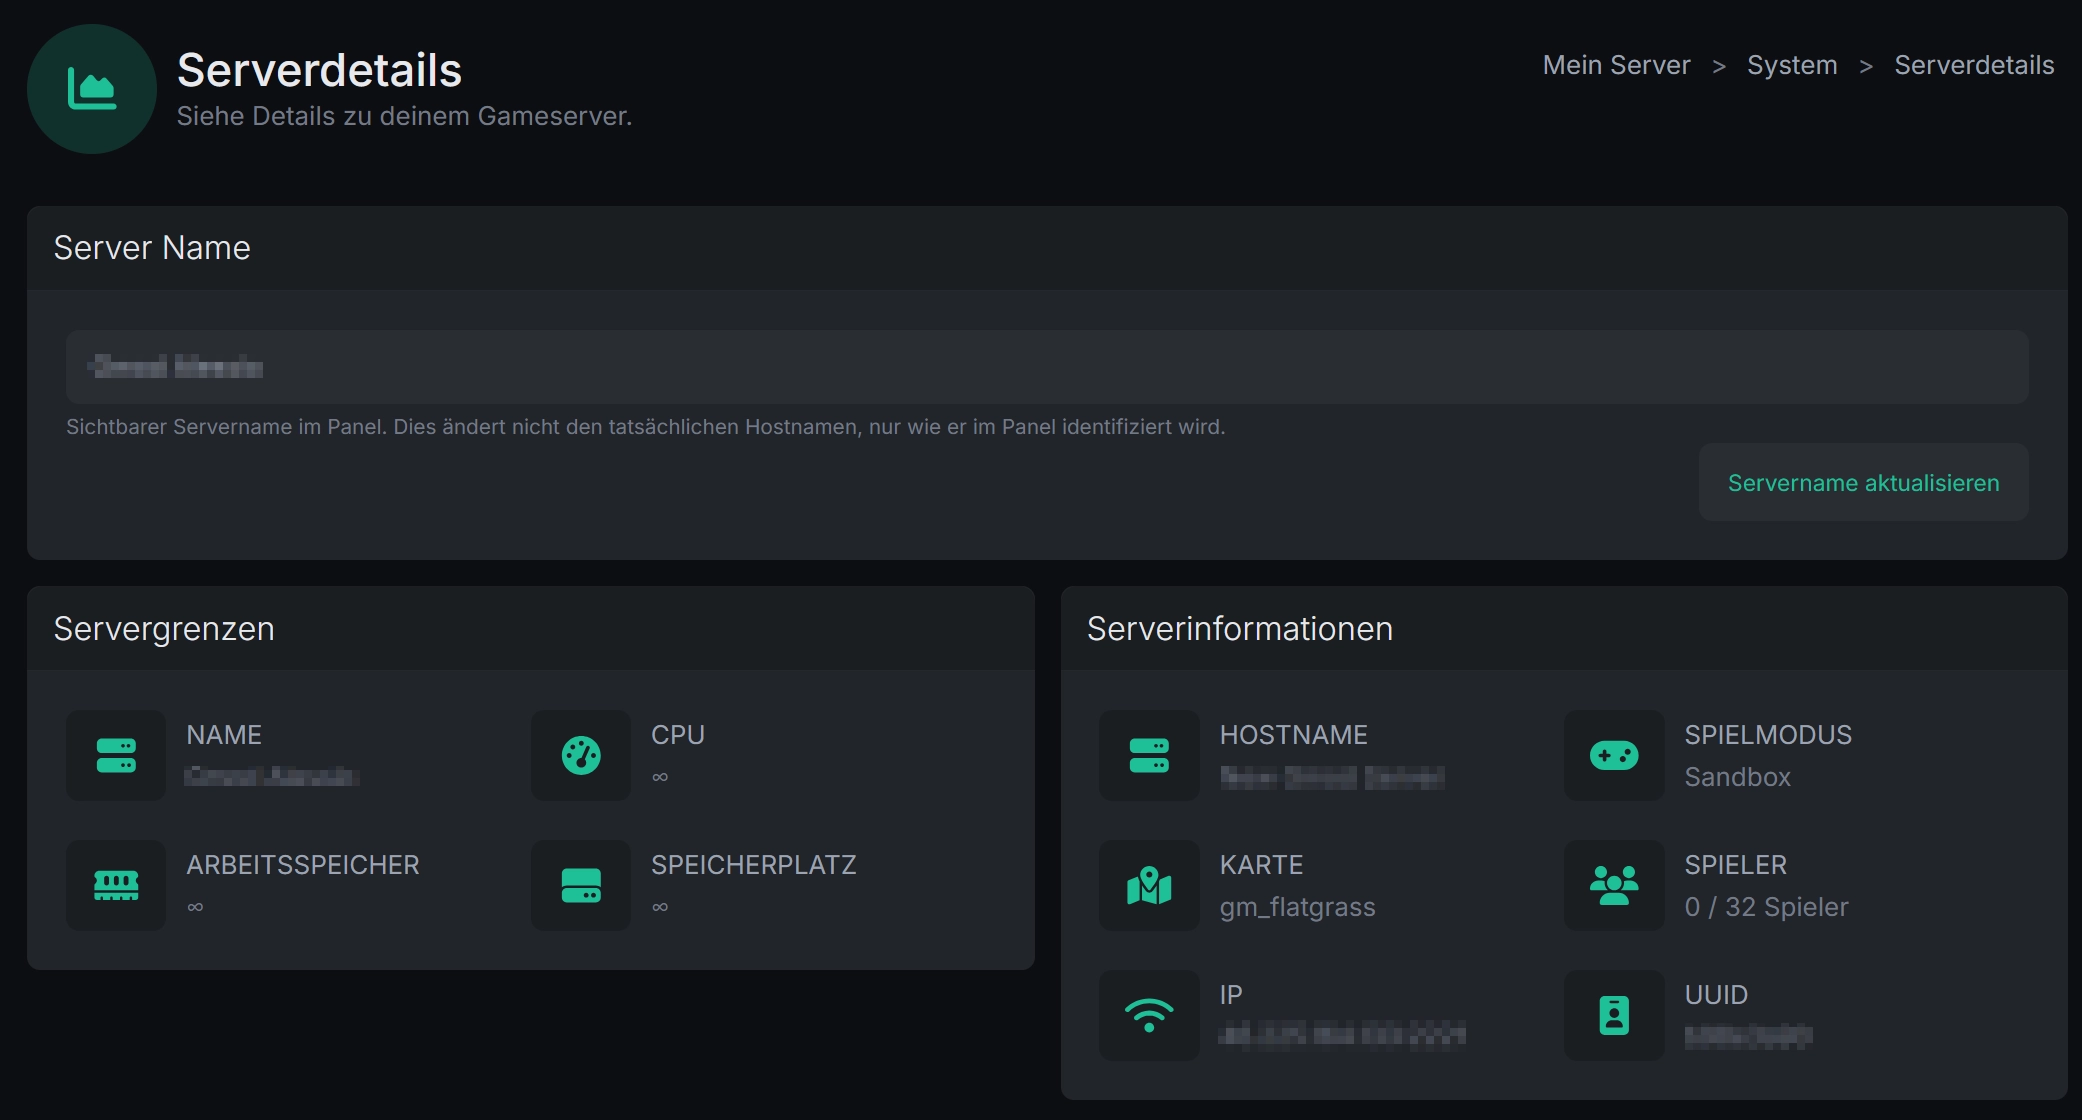
Task: Click the NAME server stack icon
Action: 116,755
